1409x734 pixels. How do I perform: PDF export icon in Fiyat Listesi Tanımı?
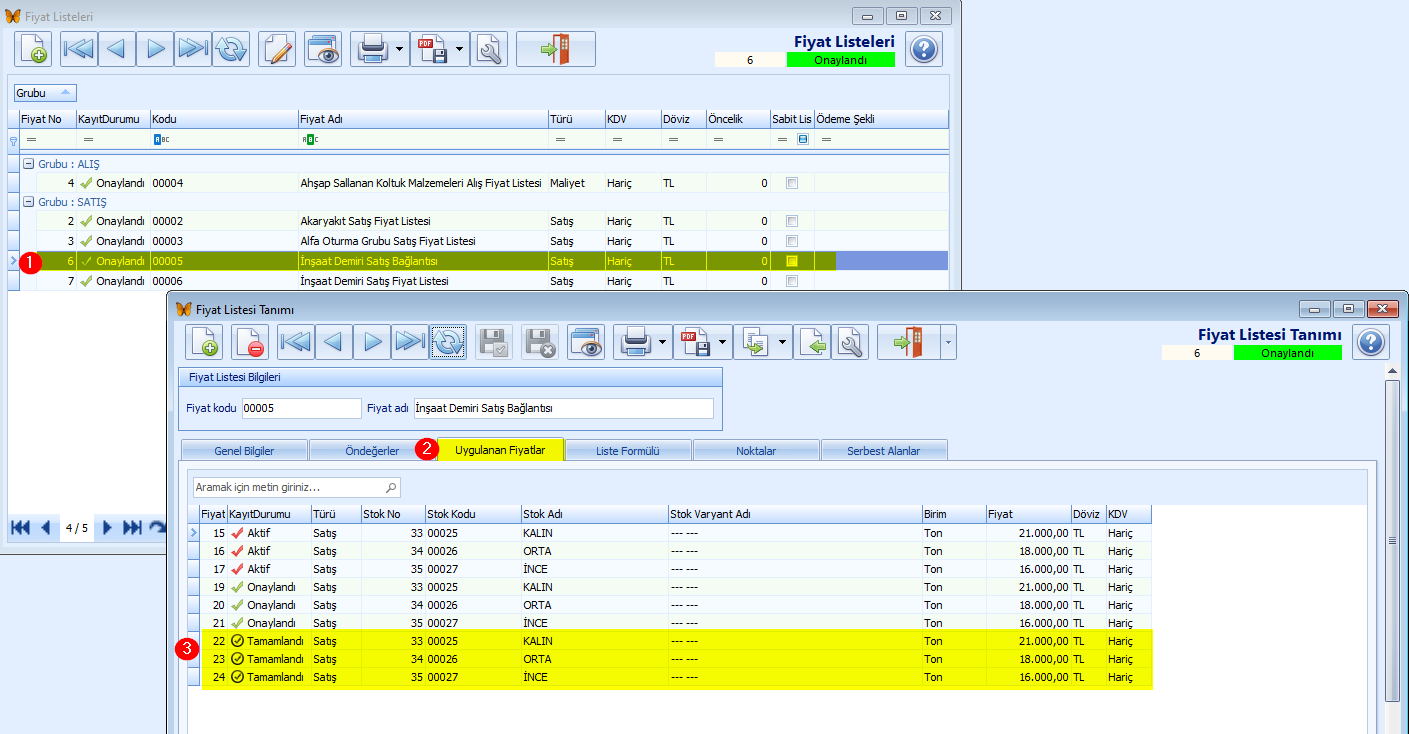(x=695, y=342)
